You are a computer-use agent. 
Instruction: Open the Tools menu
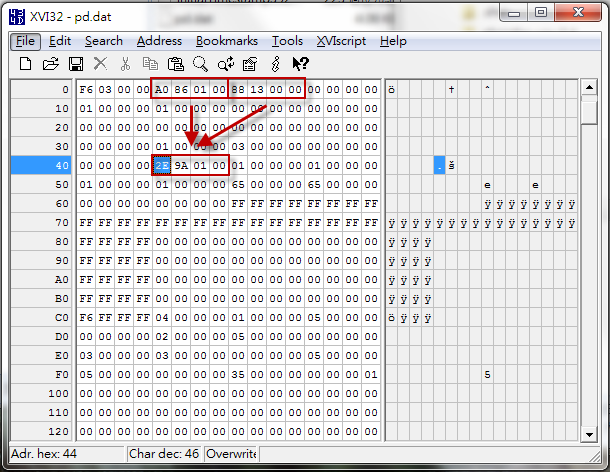[287, 41]
